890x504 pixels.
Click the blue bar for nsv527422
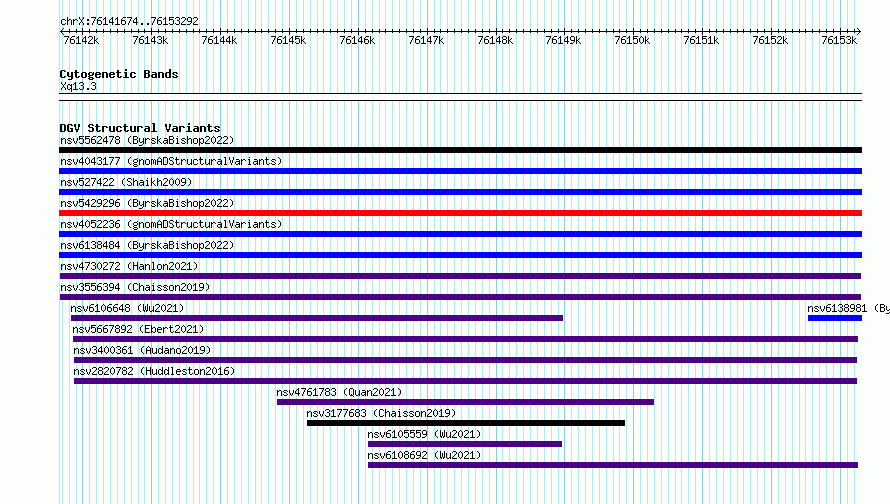click(x=460, y=192)
